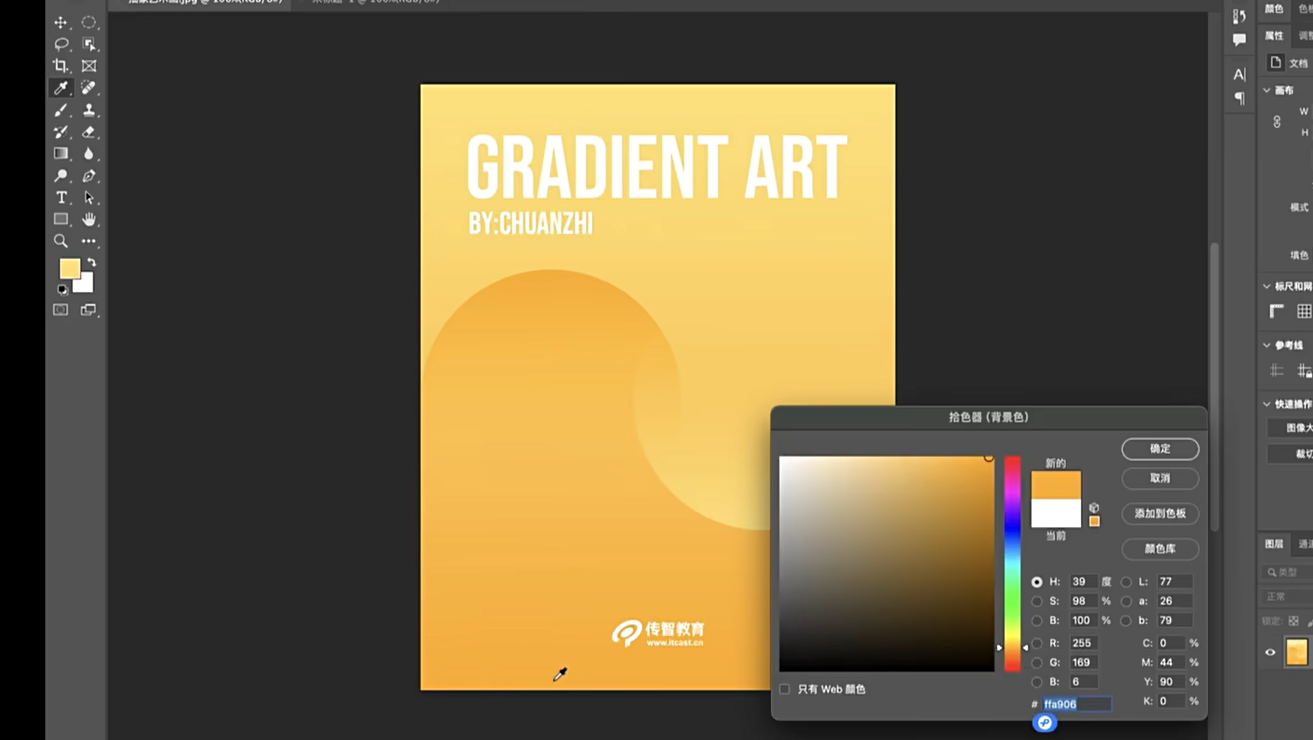1313x740 pixels.
Task: Select the Elliptical Marquee tool
Action: (x=89, y=22)
